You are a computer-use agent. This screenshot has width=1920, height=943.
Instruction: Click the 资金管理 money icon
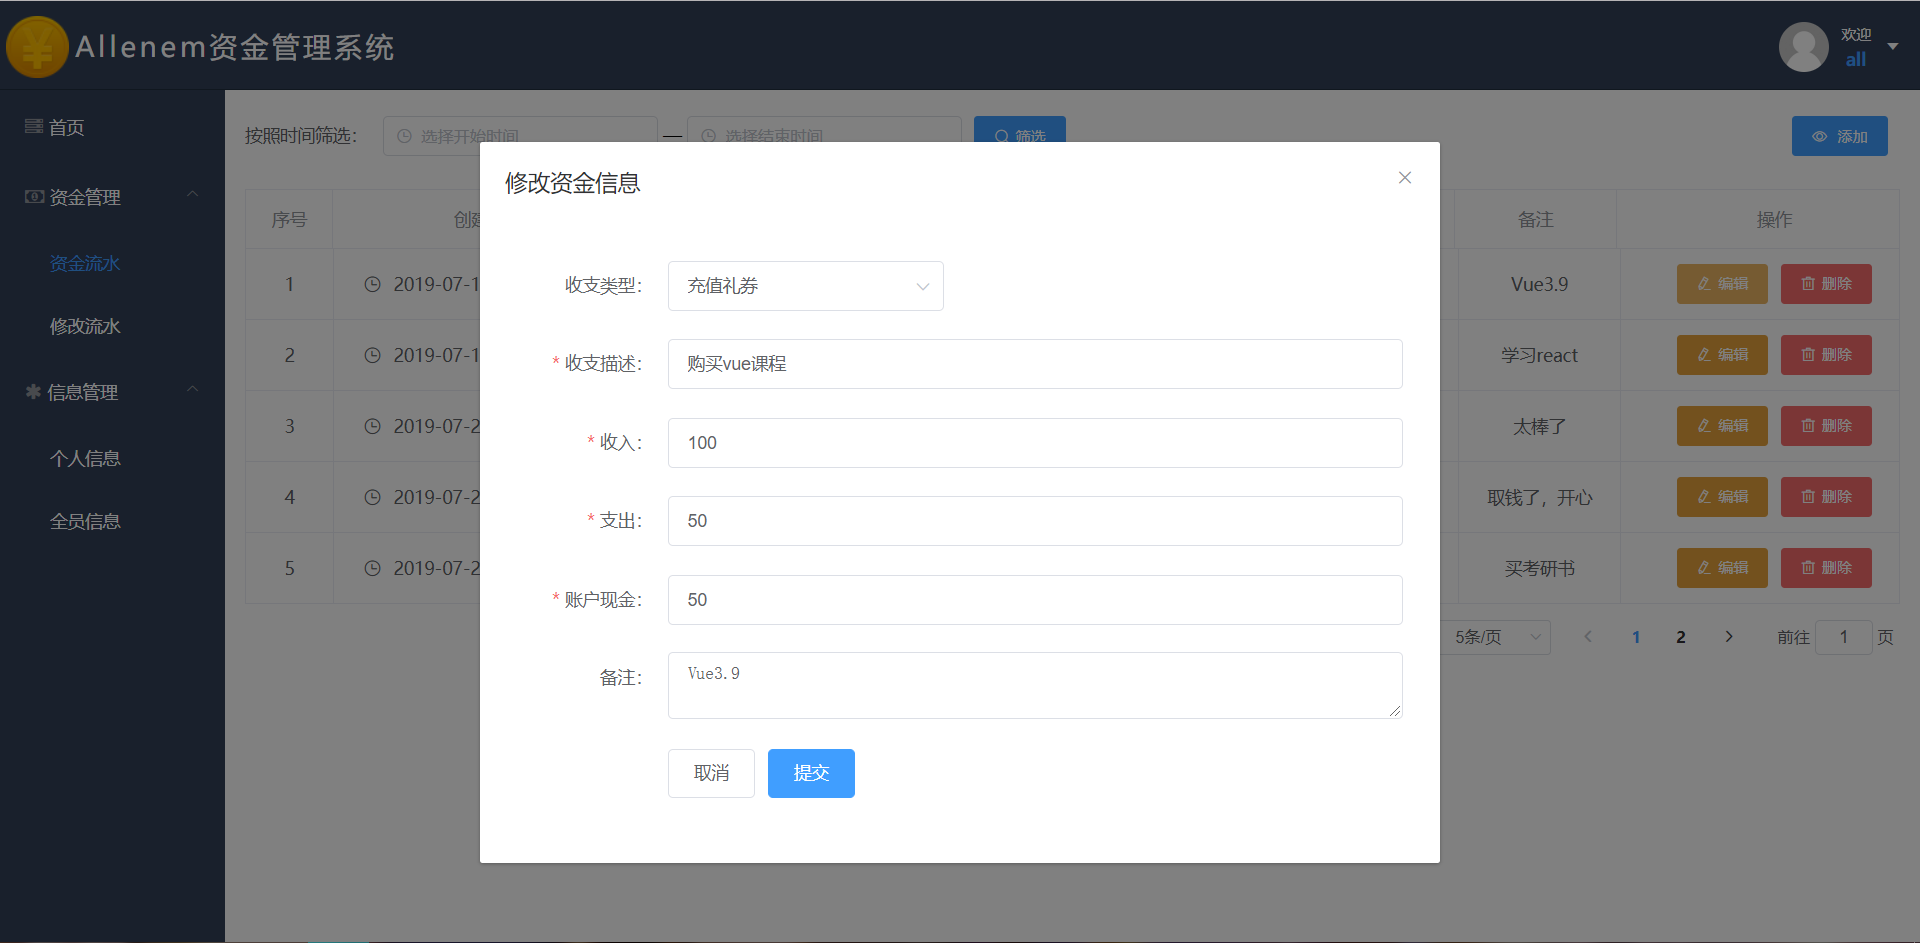pos(34,196)
